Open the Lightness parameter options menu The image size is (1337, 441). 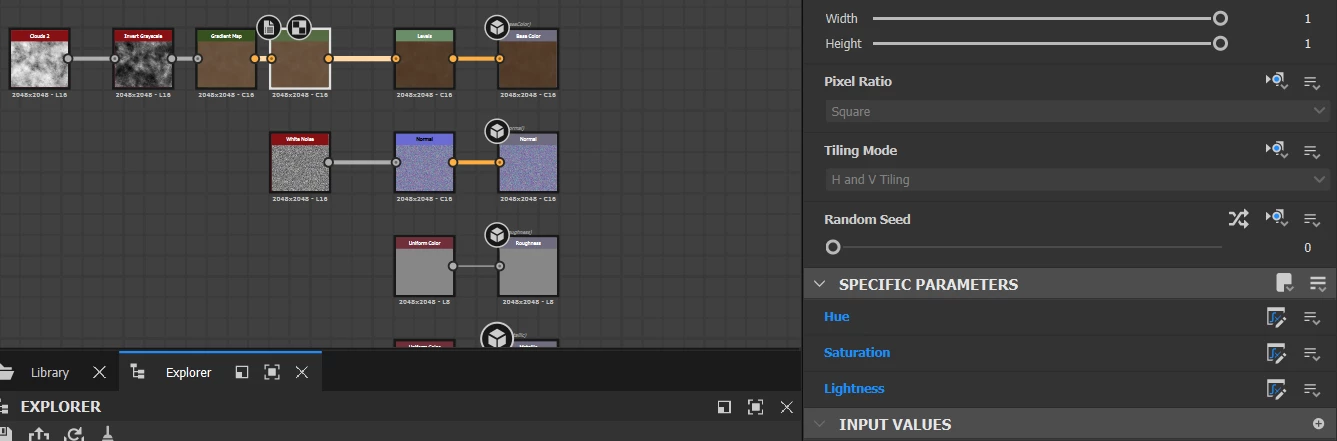tap(1312, 390)
